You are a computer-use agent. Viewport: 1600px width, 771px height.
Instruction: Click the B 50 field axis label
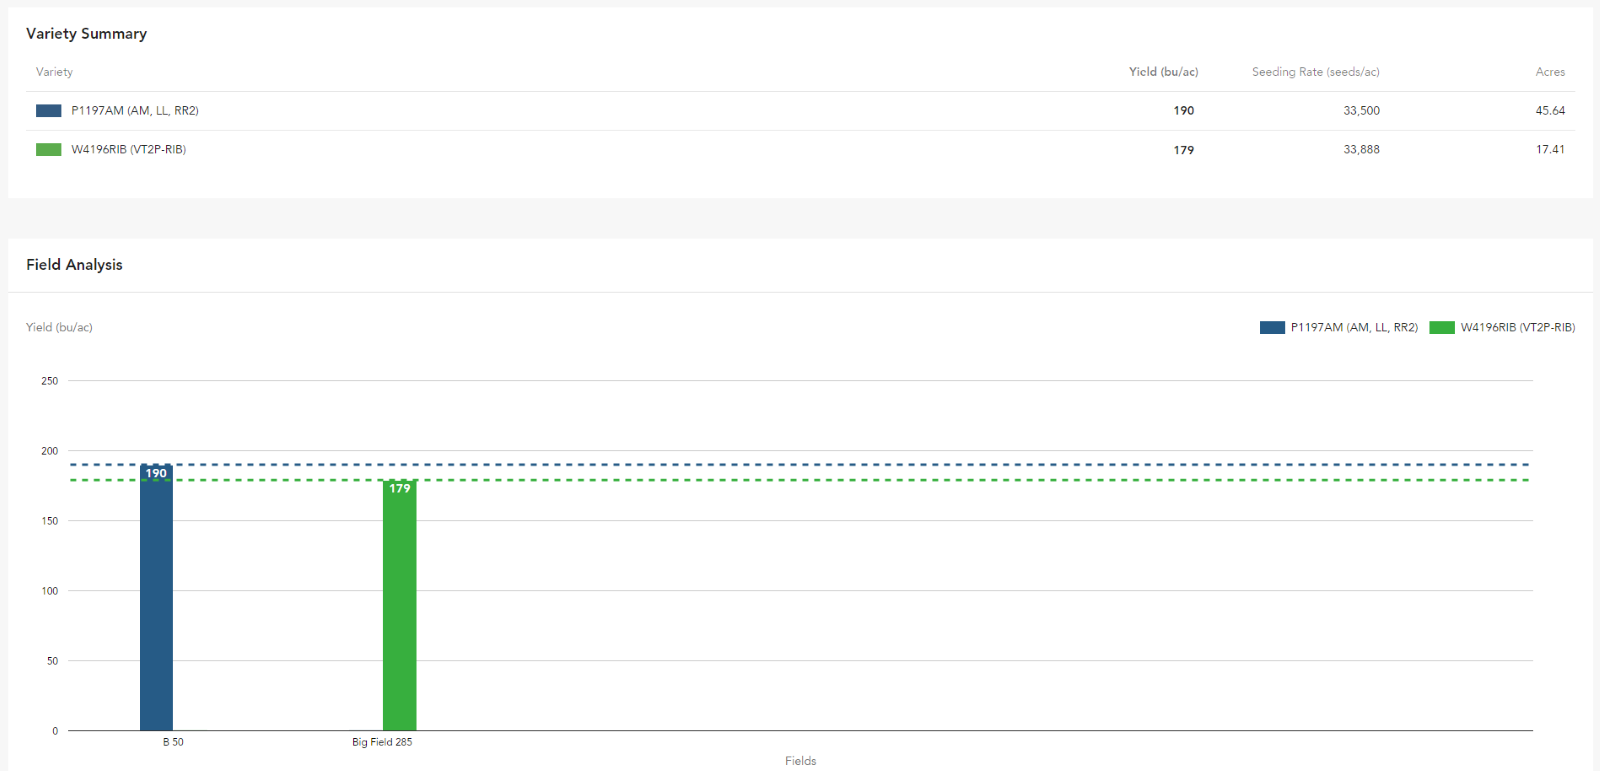coord(173,742)
